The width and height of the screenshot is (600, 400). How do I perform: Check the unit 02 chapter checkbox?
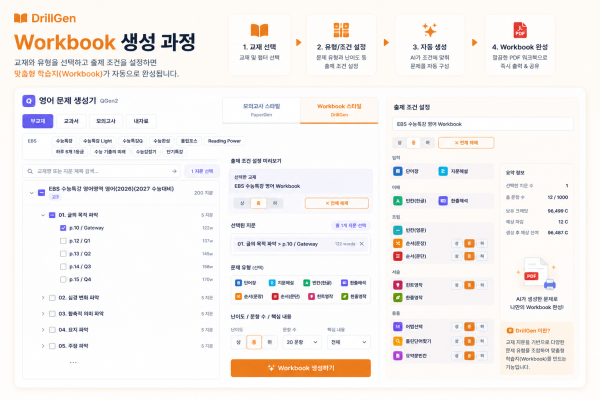(x=52, y=298)
